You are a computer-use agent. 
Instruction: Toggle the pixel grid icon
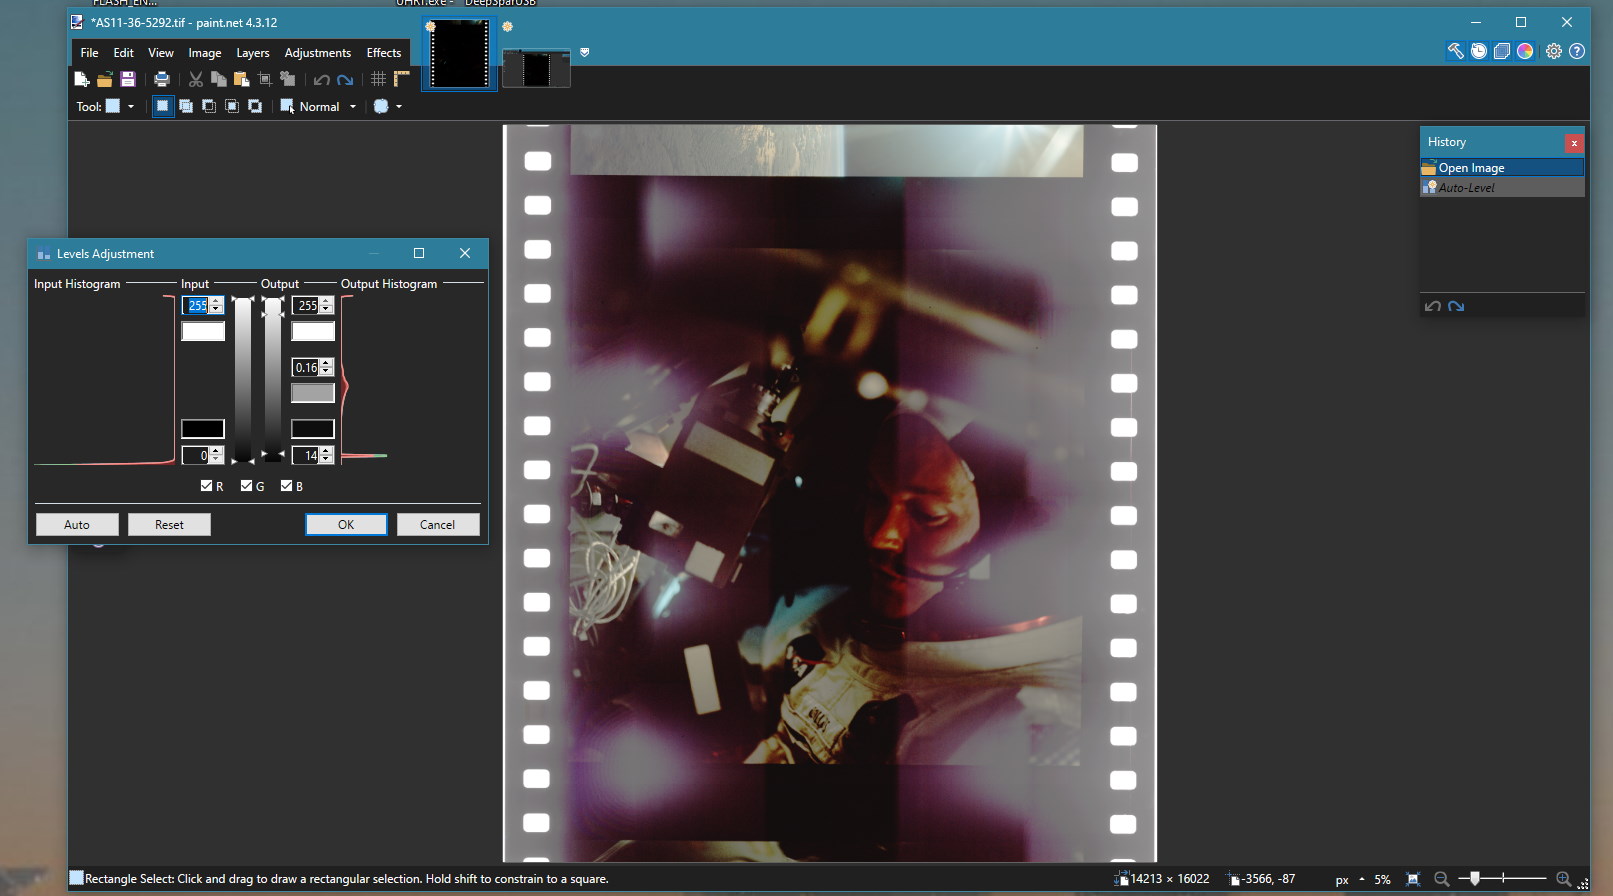[x=378, y=79]
